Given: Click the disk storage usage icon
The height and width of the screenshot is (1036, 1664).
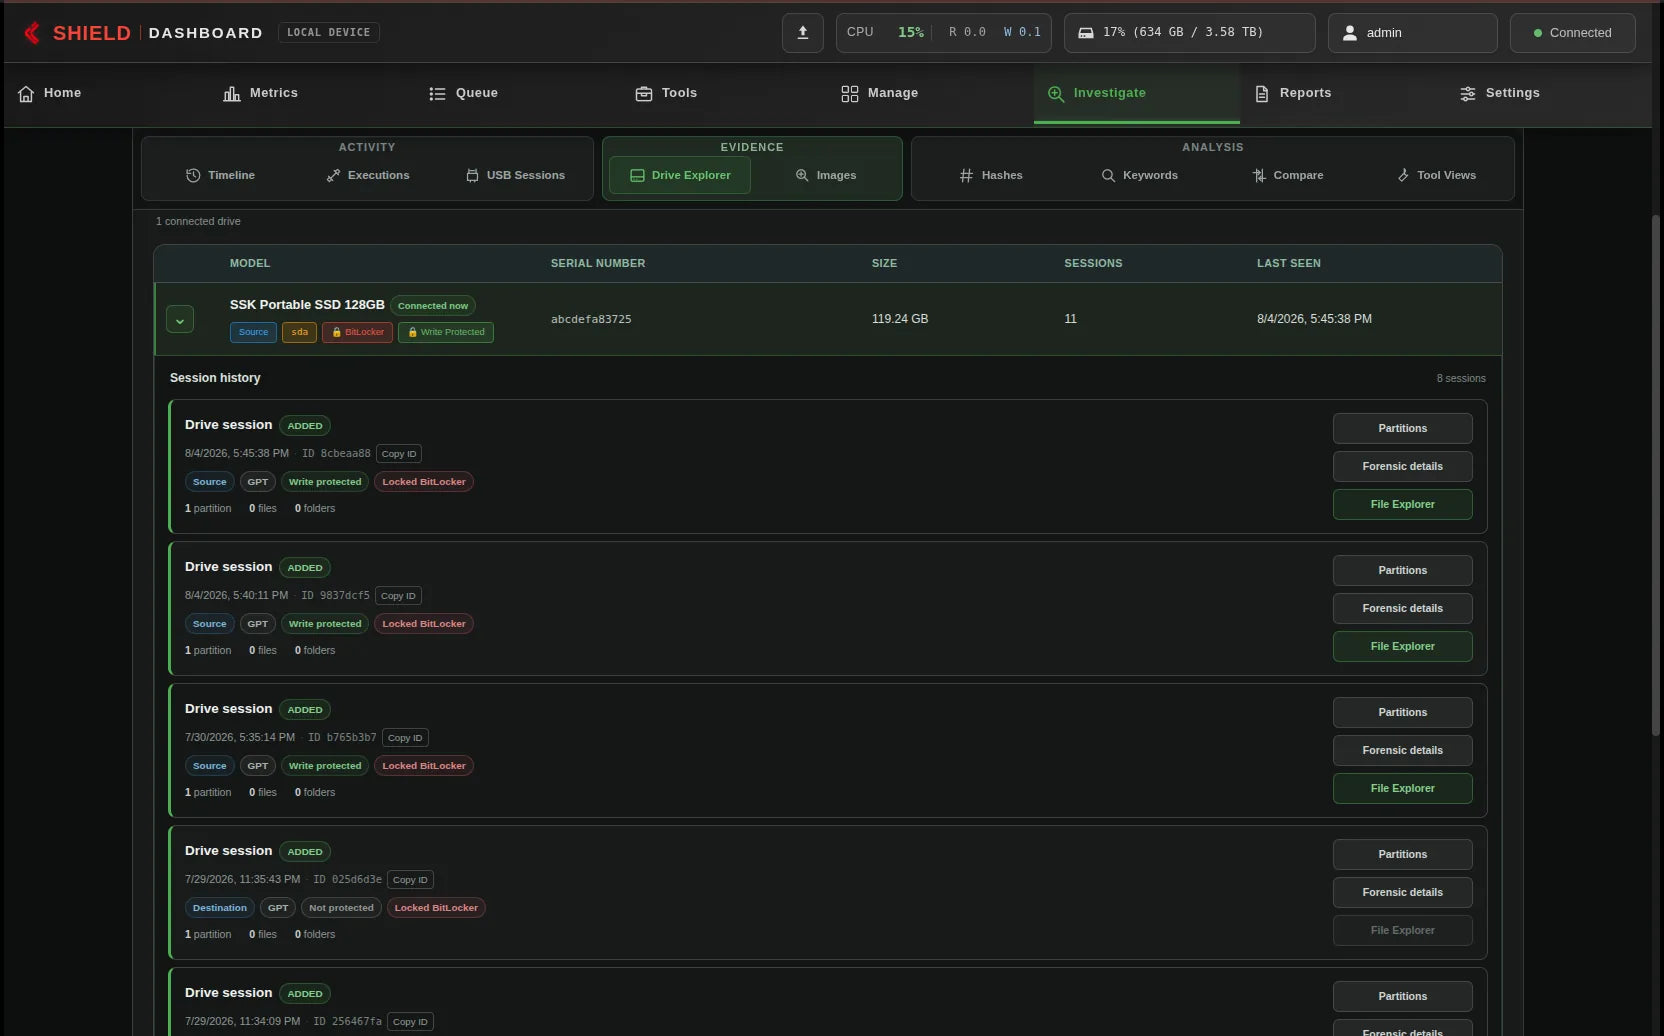Looking at the screenshot, I should (x=1085, y=33).
